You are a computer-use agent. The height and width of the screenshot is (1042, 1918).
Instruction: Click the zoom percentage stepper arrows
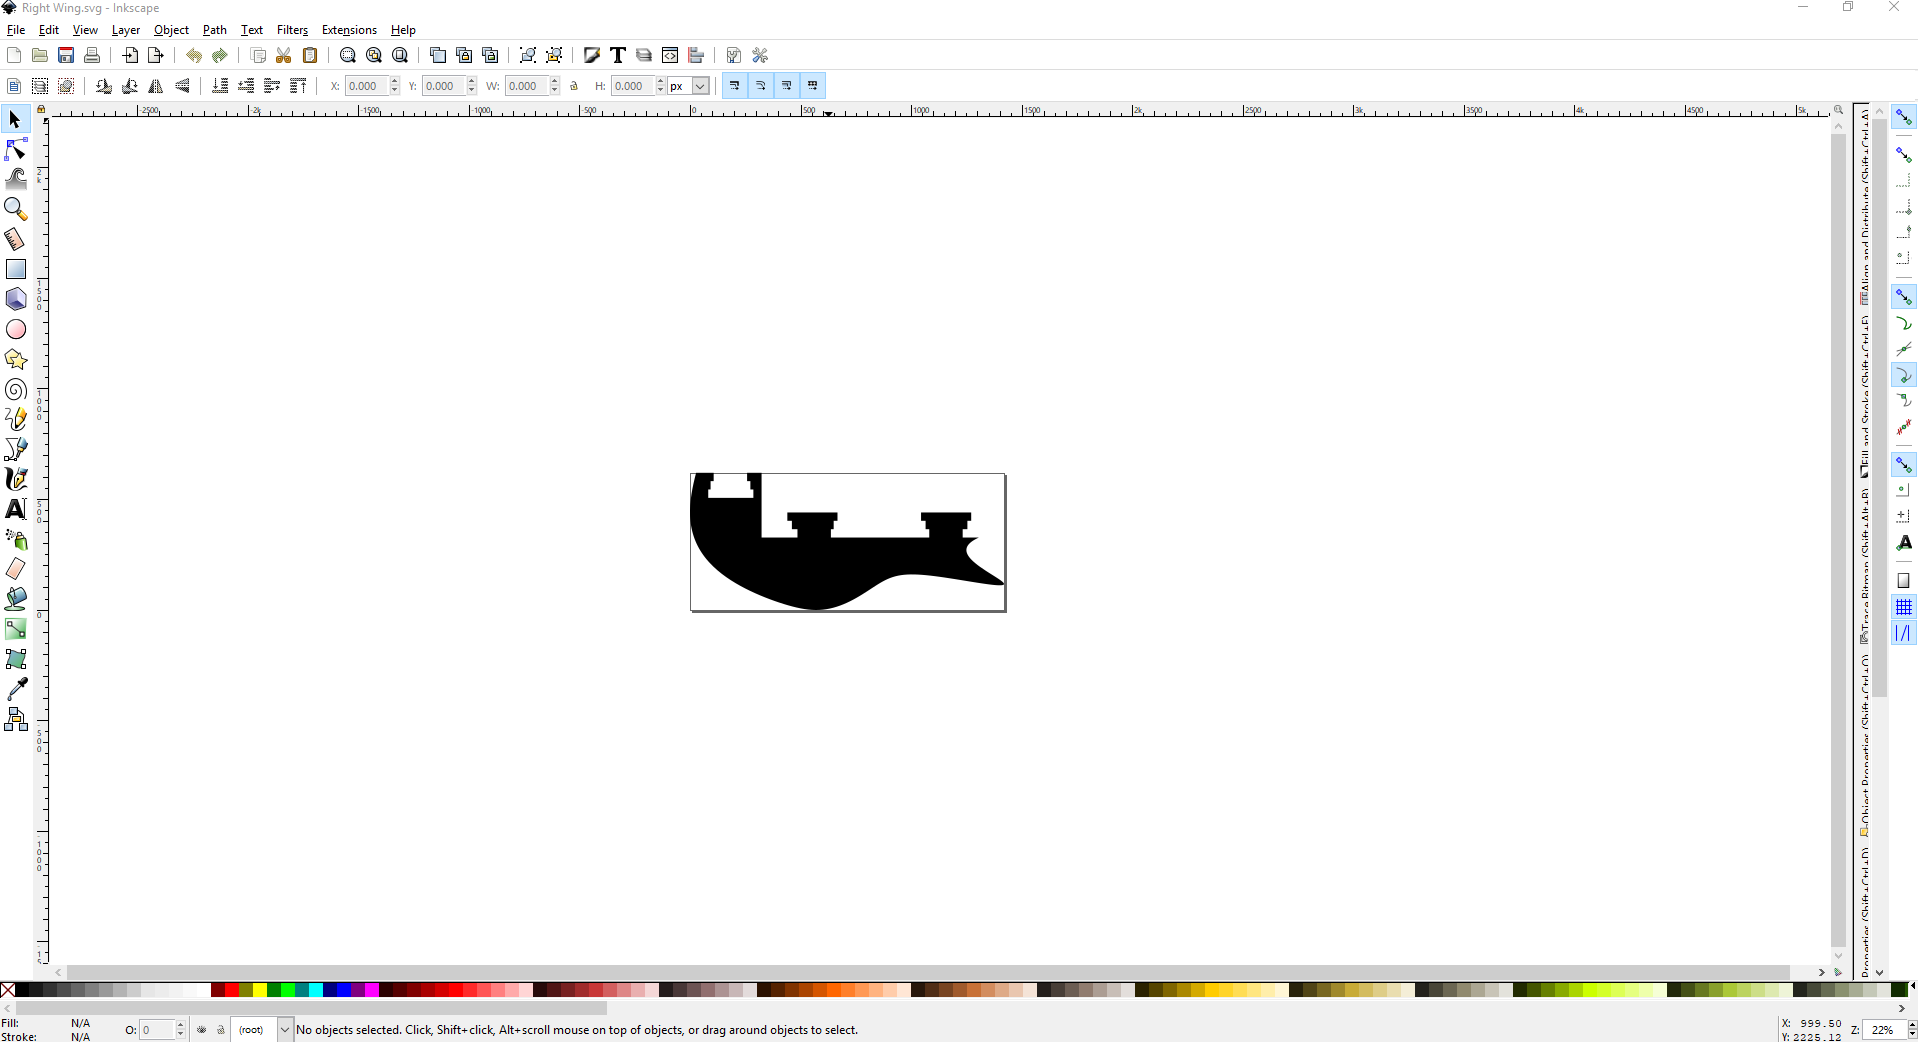coord(1911,1029)
